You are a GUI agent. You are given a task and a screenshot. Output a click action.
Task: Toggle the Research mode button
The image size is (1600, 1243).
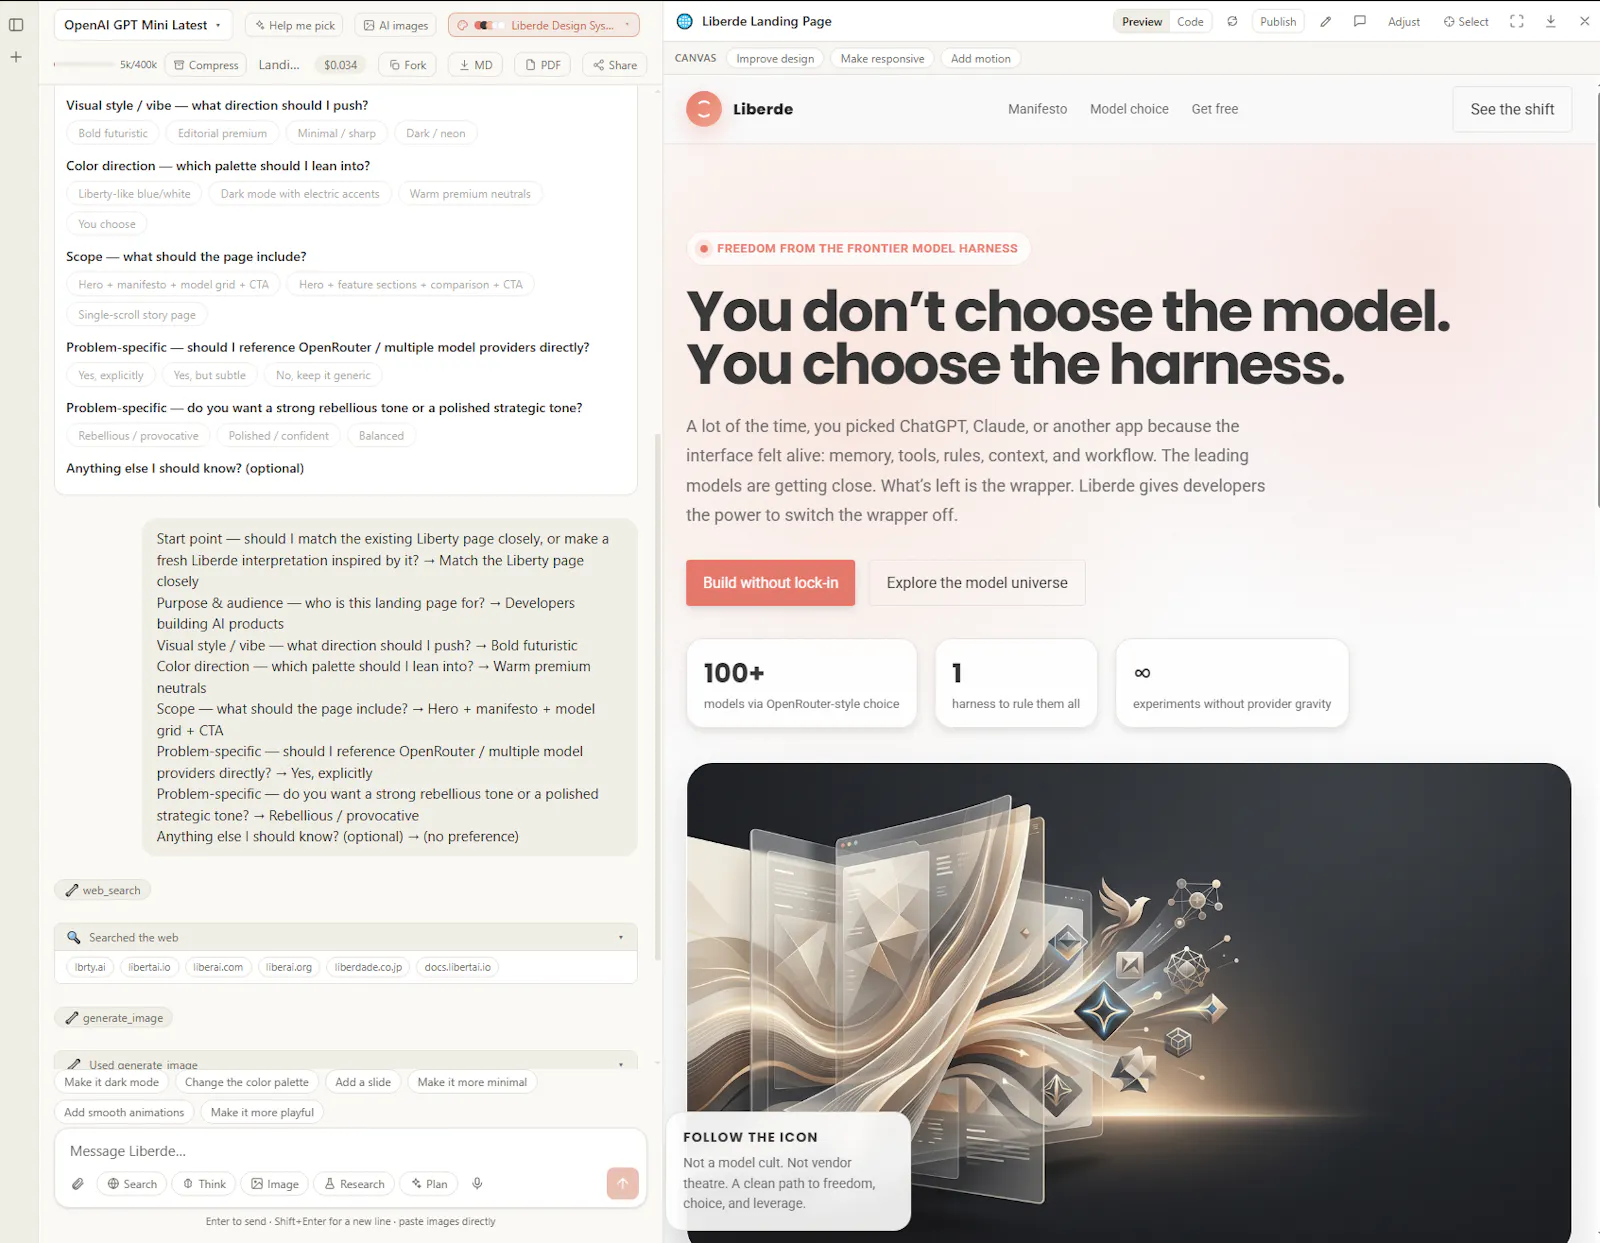click(354, 1184)
